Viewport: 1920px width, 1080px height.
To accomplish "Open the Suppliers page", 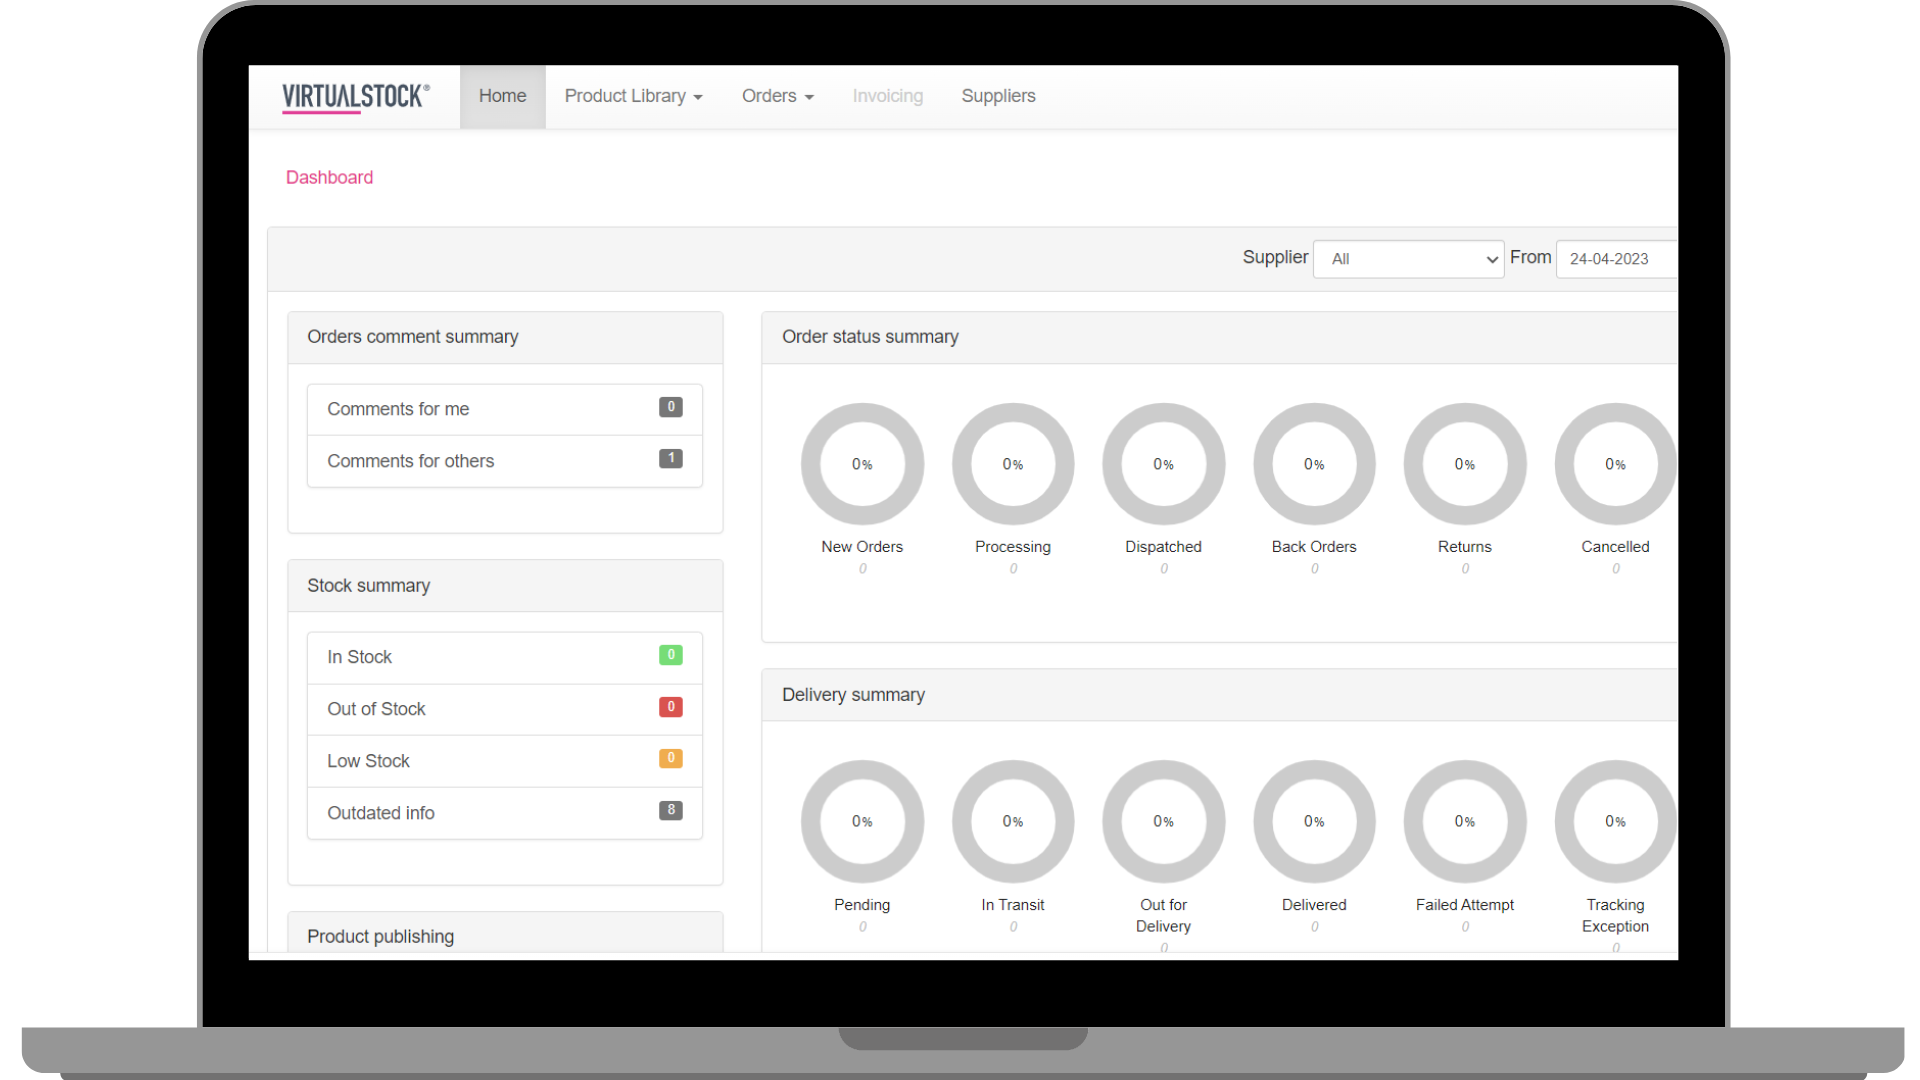I will 998,96.
